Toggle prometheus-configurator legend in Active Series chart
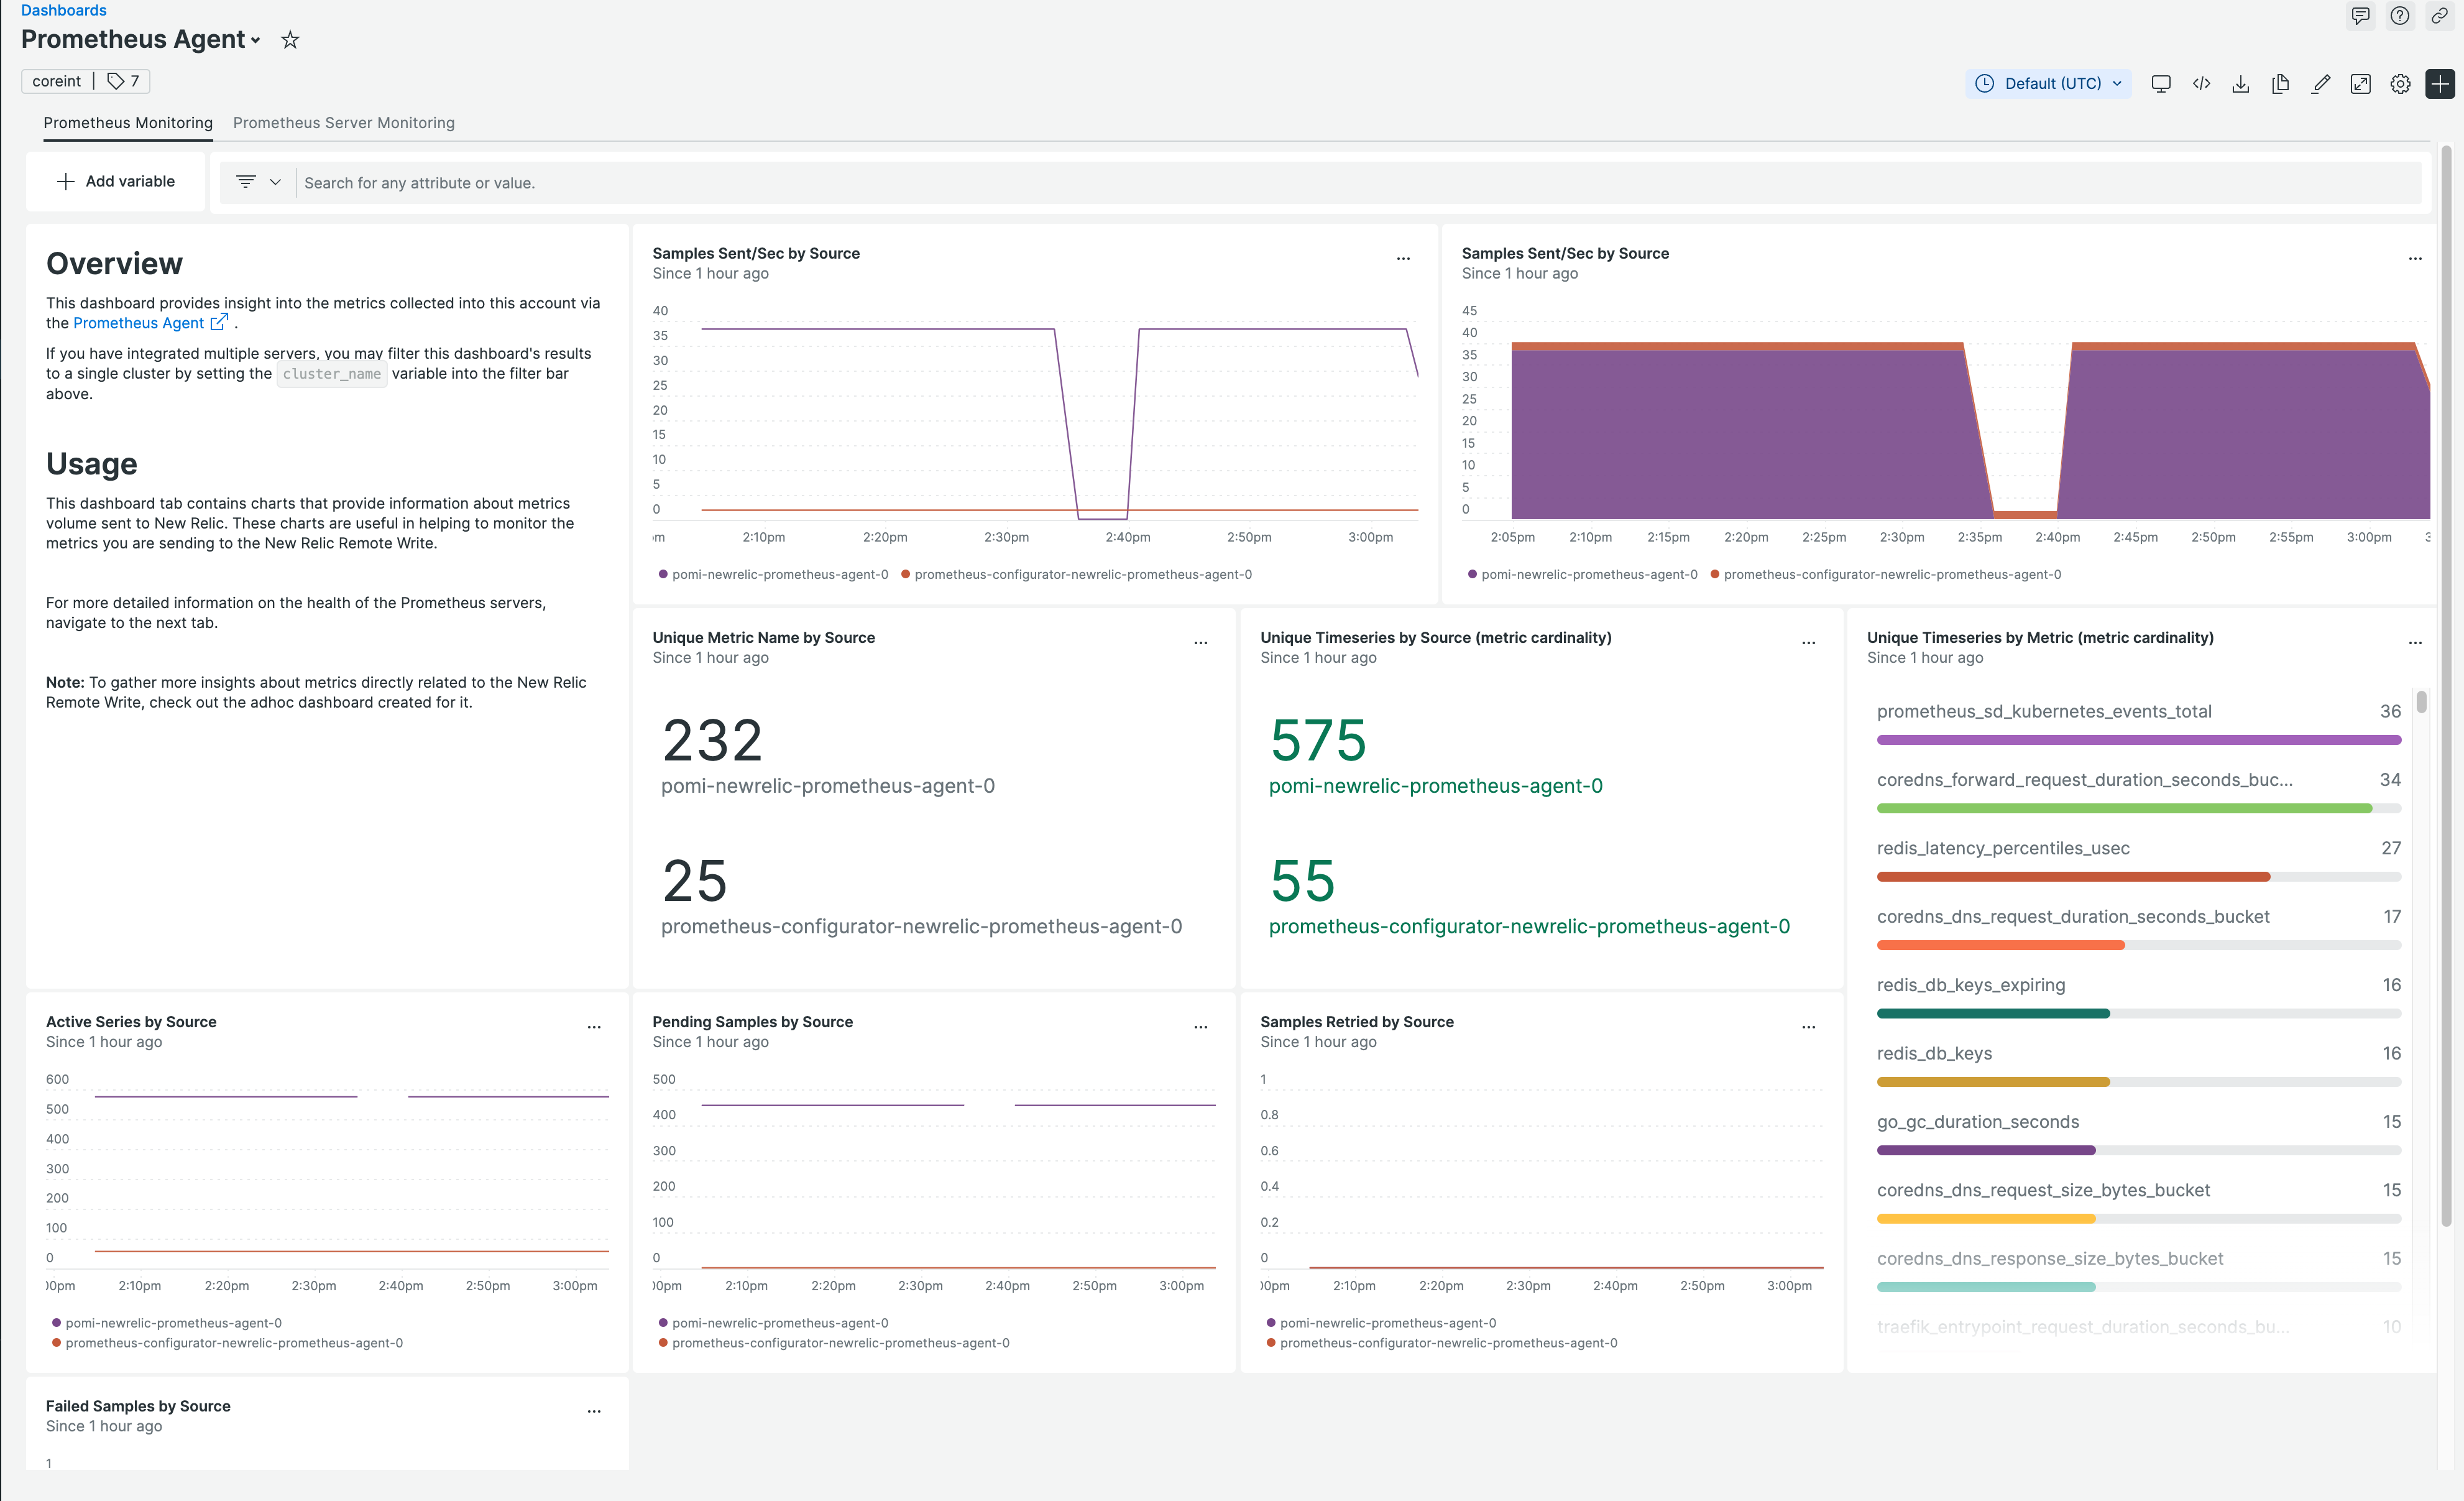This screenshot has width=2464, height=1501. tap(227, 1343)
